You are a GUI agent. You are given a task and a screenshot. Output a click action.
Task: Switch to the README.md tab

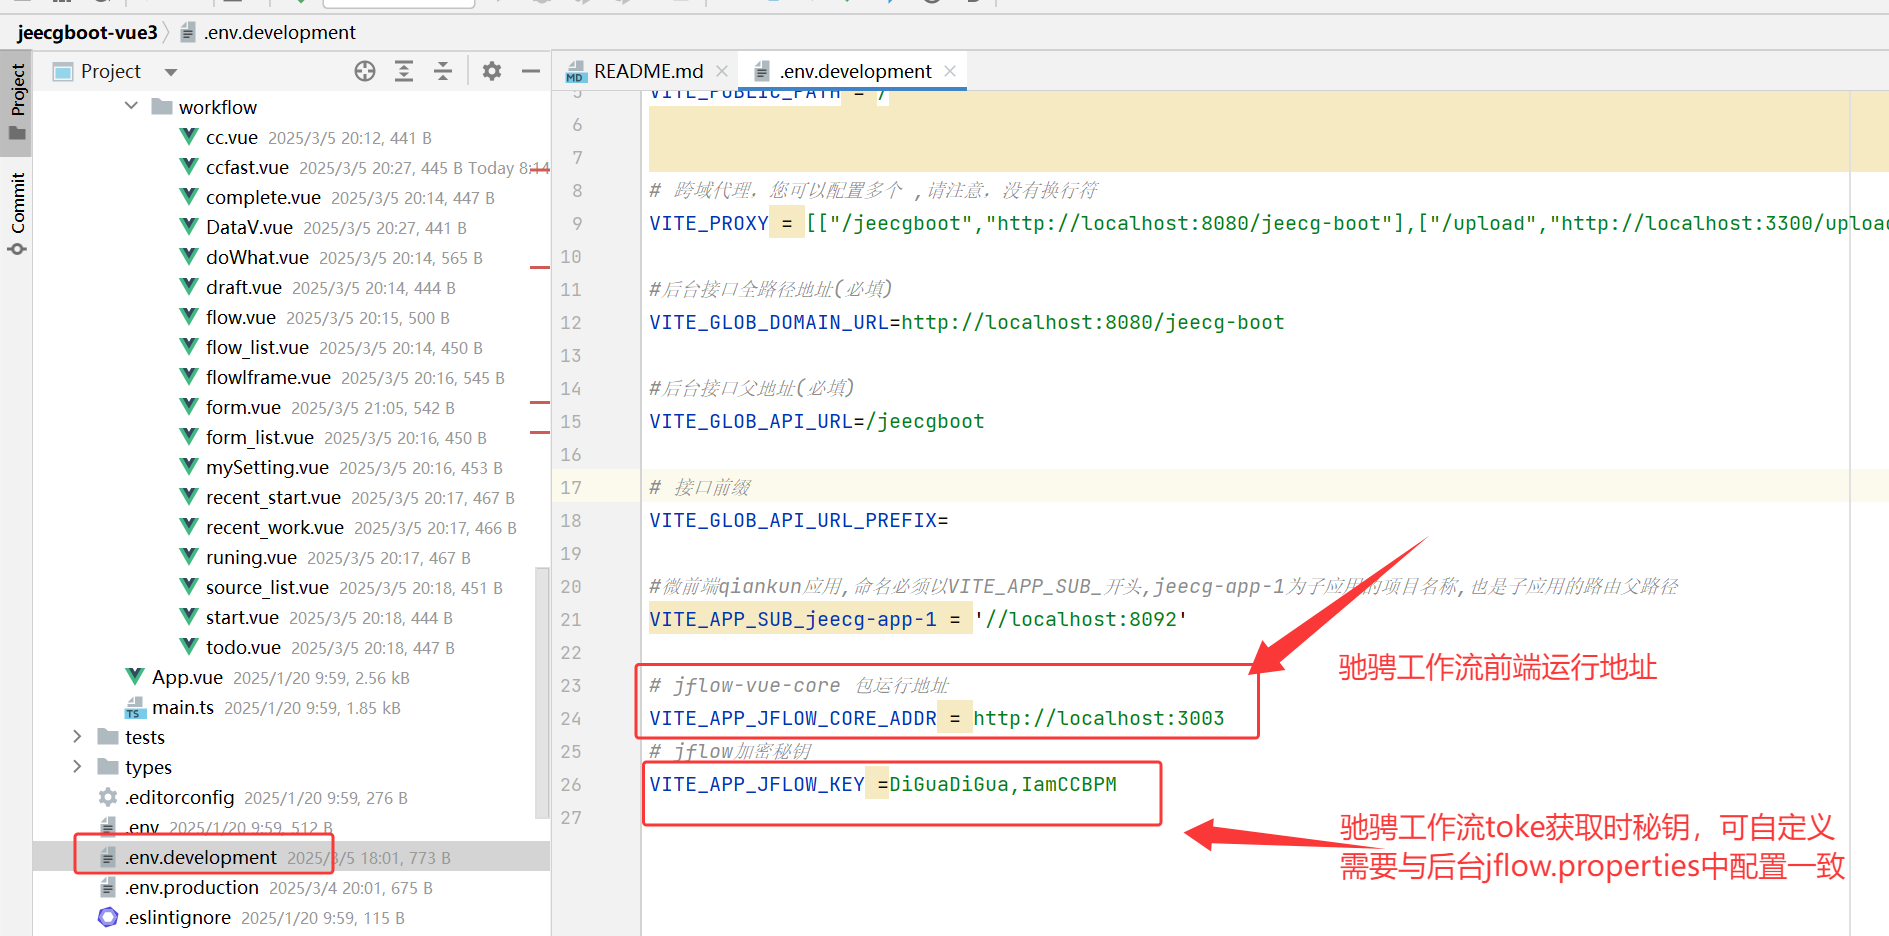pyautogui.click(x=647, y=71)
